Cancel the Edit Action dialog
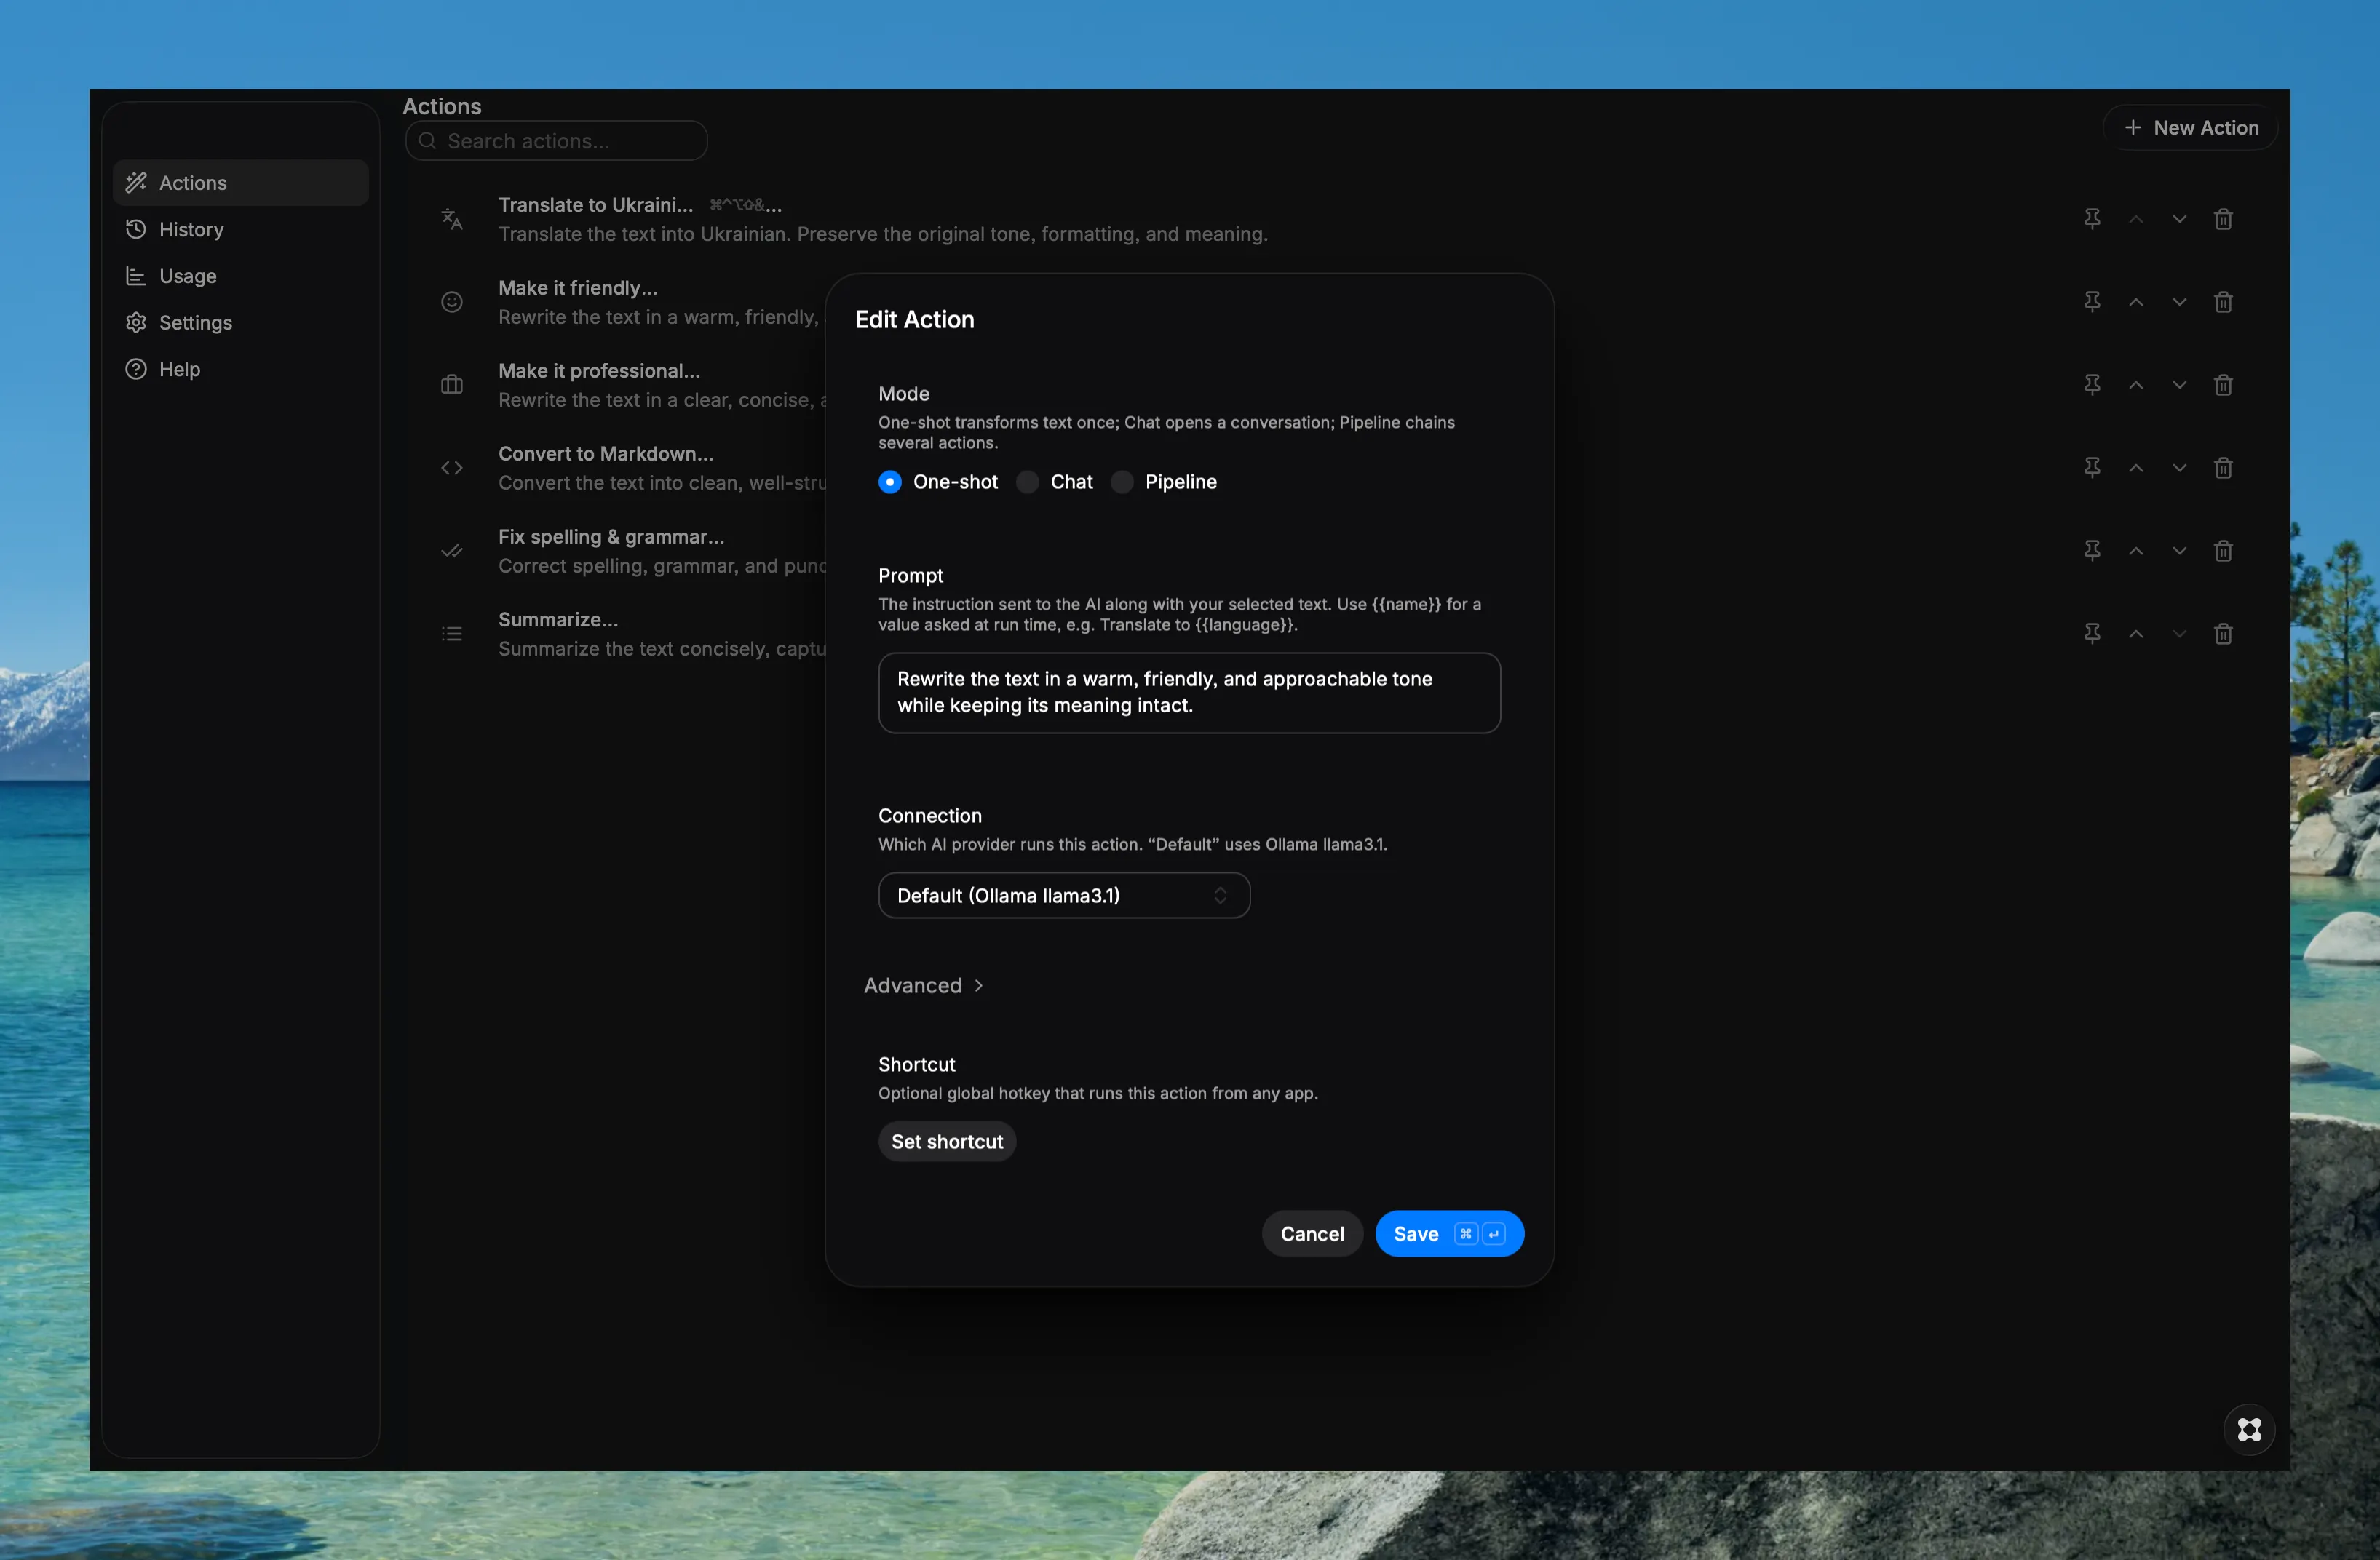 (x=1312, y=1234)
